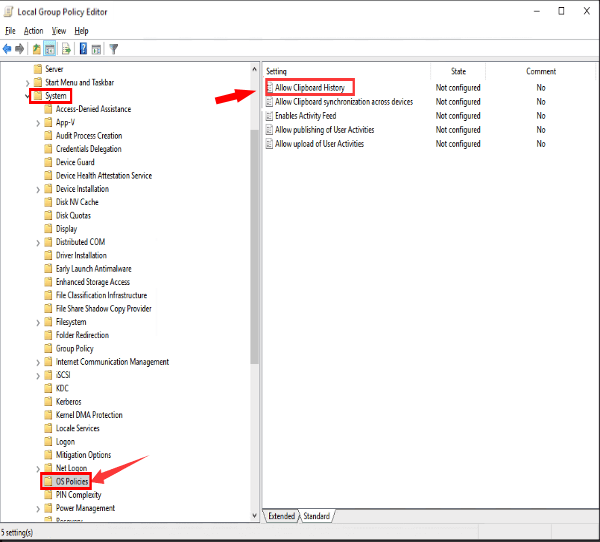Click the folder icon next to Logon
The height and width of the screenshot is (542, 600).
[x=48, y=442]
